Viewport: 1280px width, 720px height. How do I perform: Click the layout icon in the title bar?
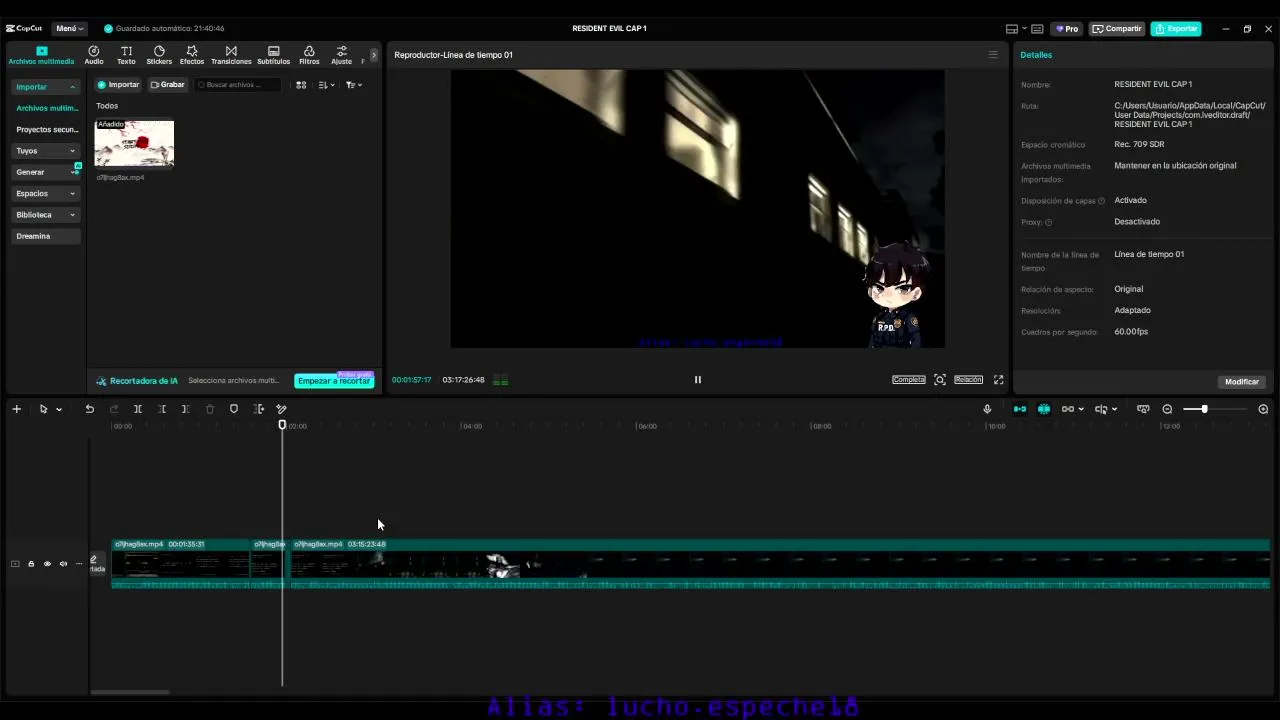[1012, 29]
